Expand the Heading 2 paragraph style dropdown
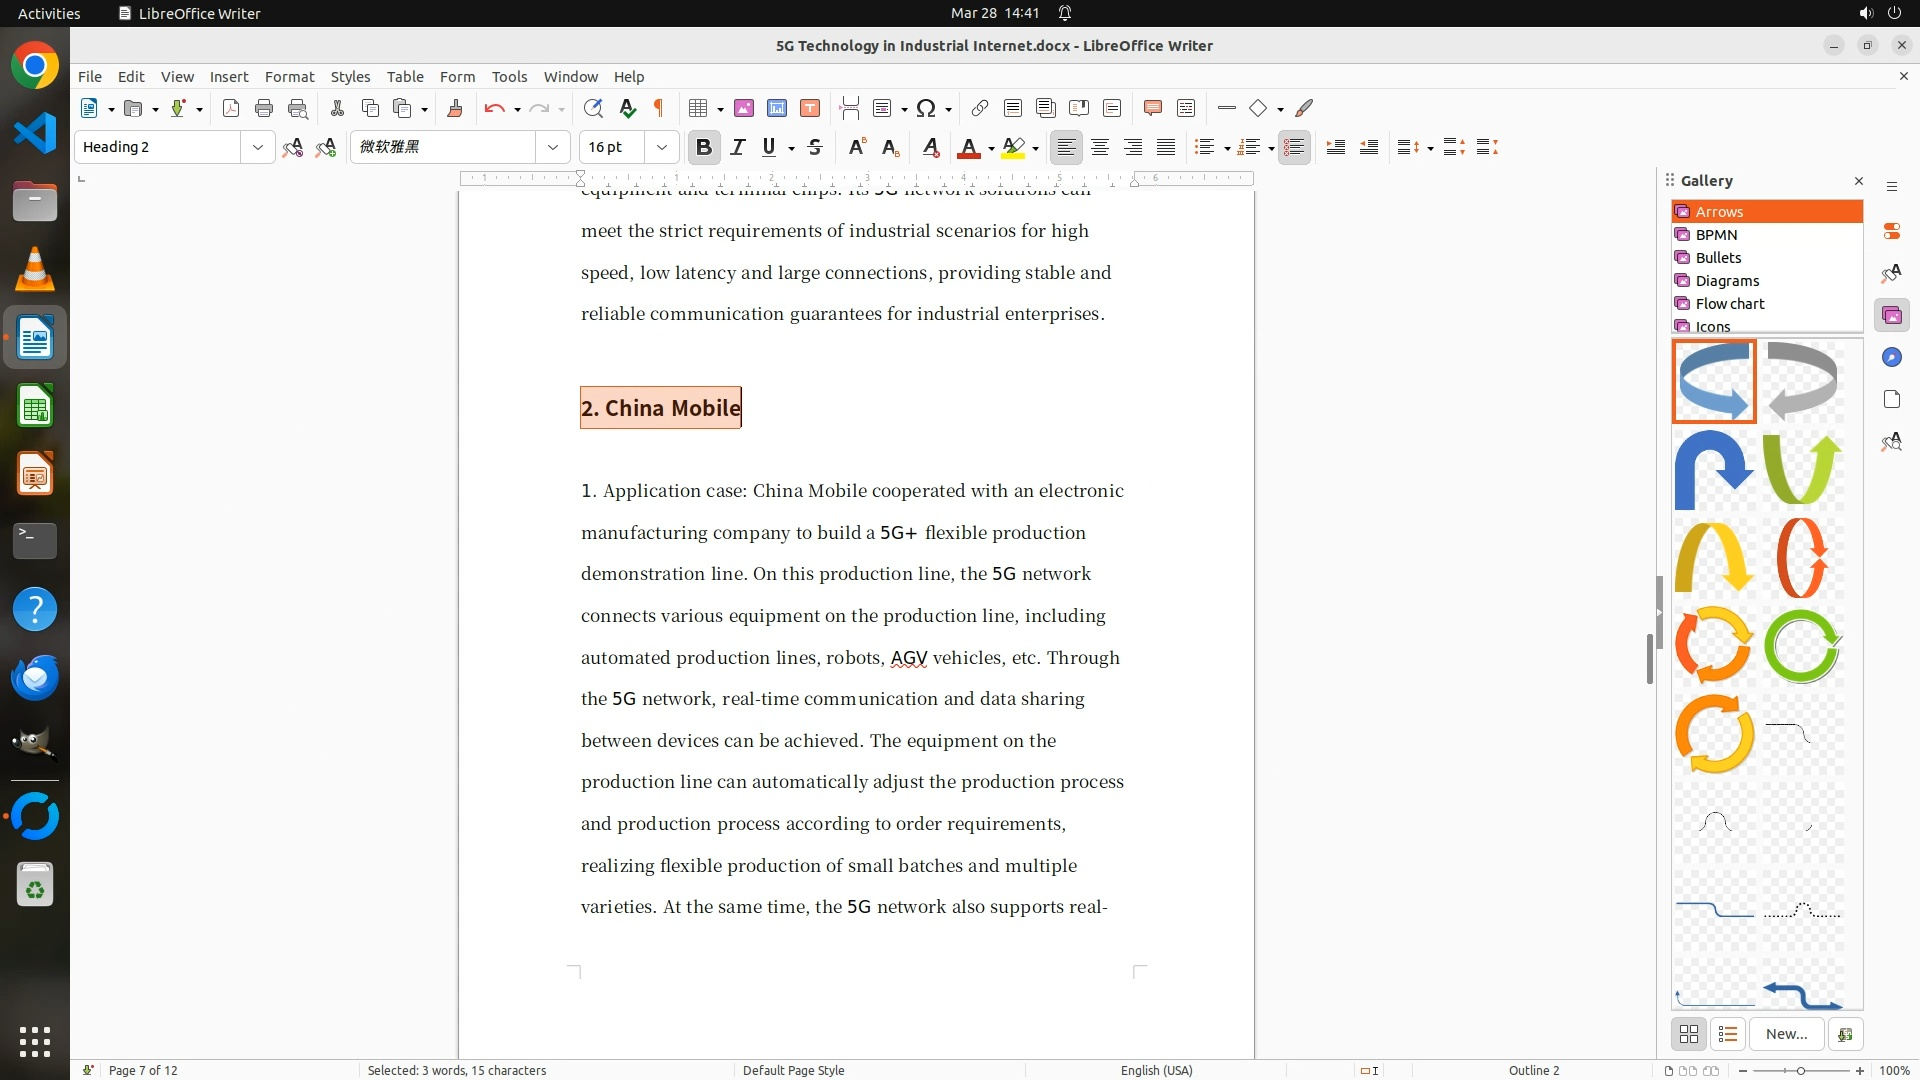Screen dimensions: 1920x1080 click(257, 147)
